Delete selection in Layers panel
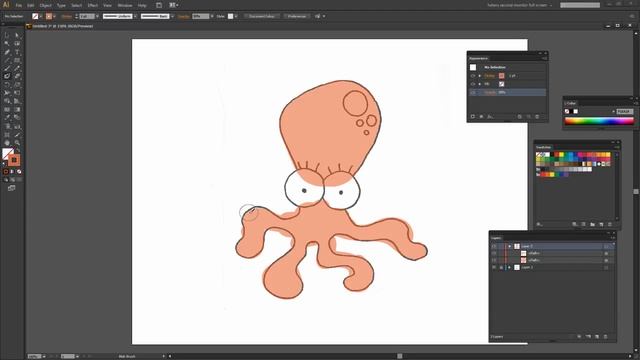The width and height of the screenshot is (640, 360). pos(606,337)
